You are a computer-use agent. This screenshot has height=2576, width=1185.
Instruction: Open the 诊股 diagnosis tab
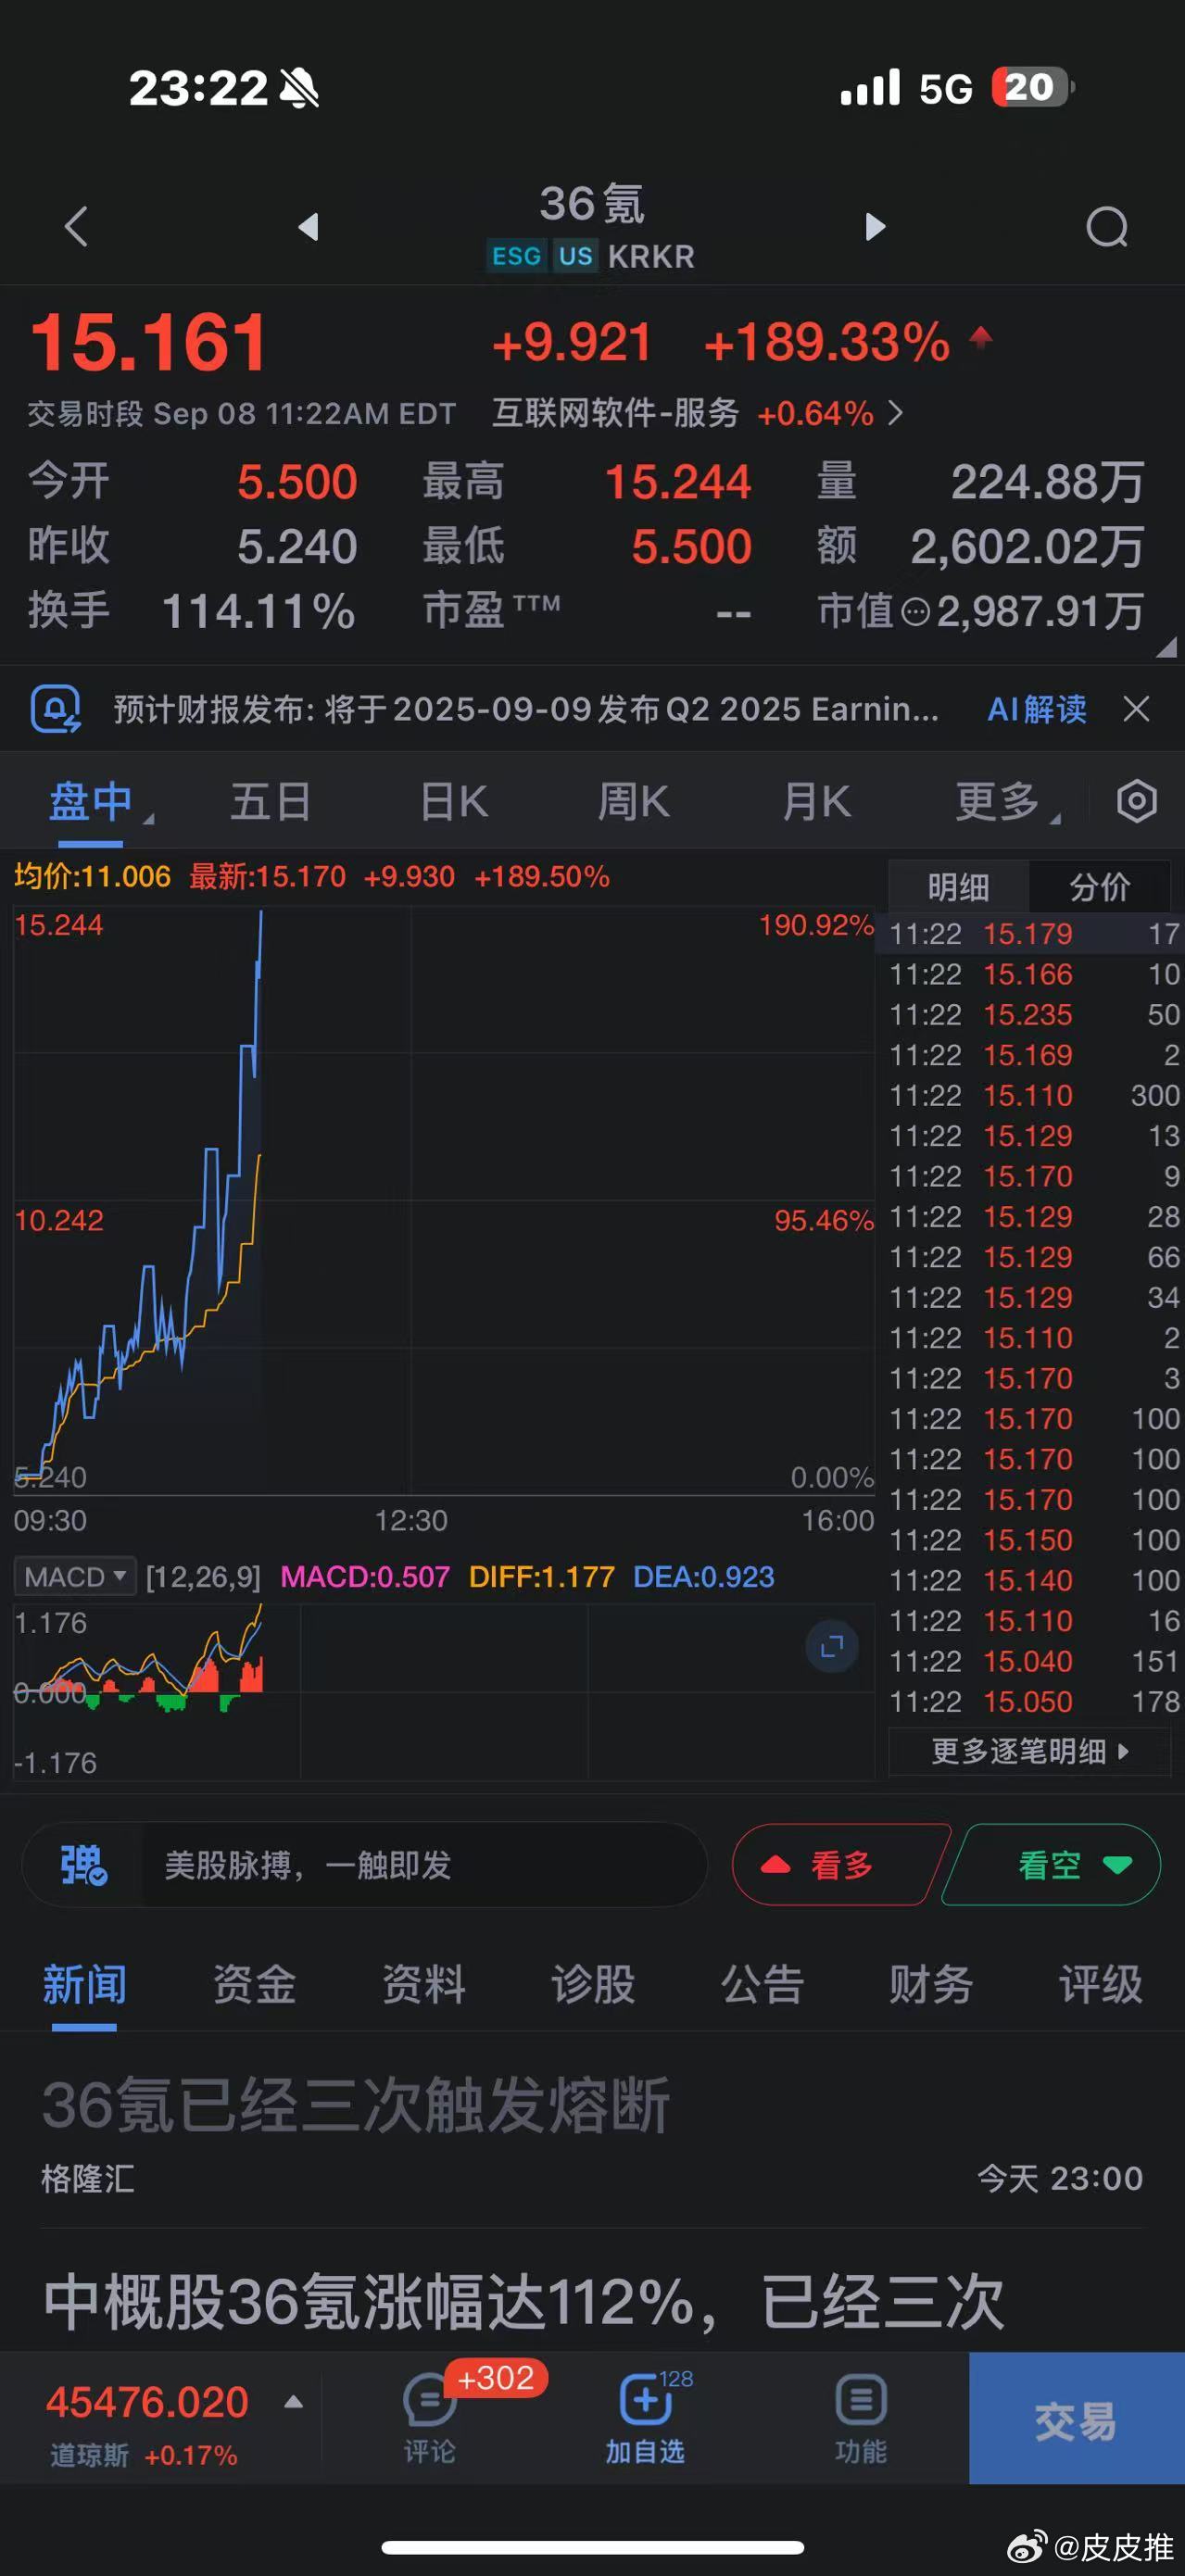(593, 1984)
